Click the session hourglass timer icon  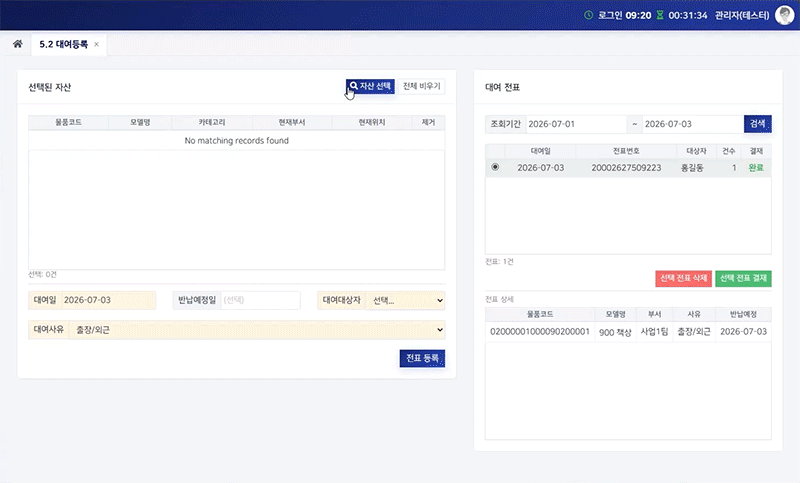click(x=660, y=15)
